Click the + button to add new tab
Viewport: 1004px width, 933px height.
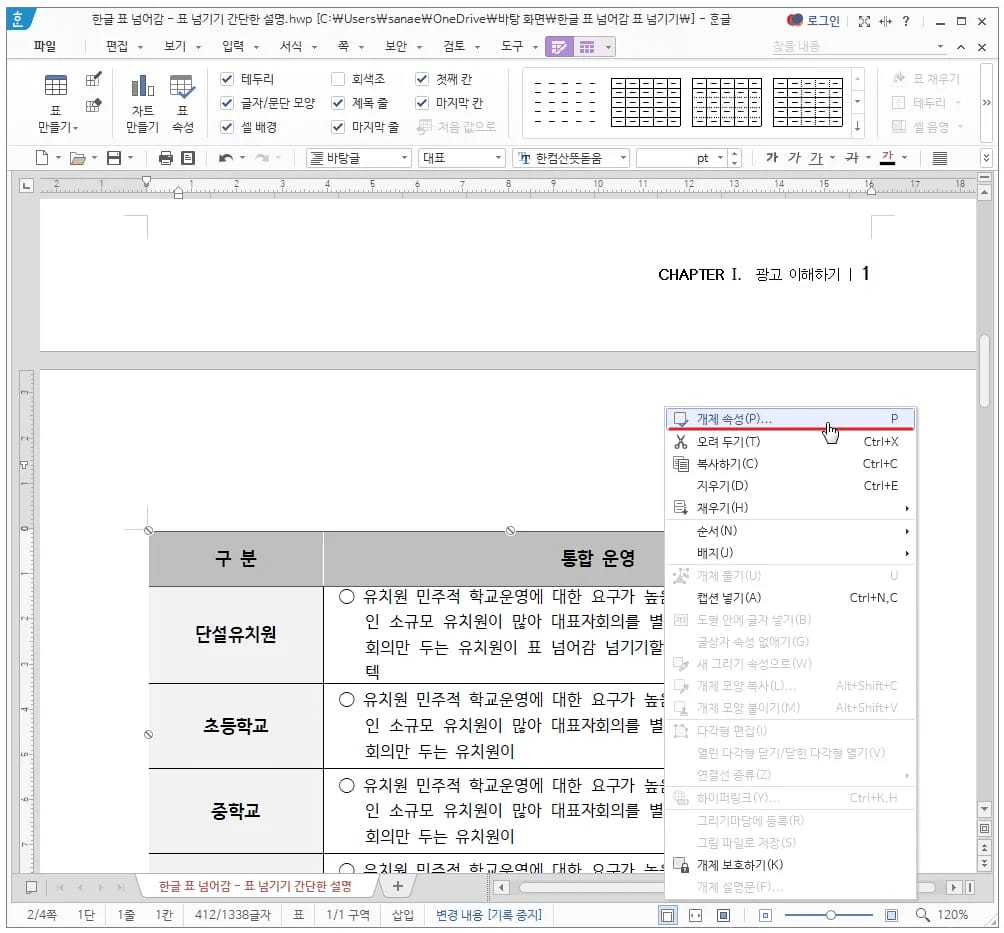tap(398, 886)
